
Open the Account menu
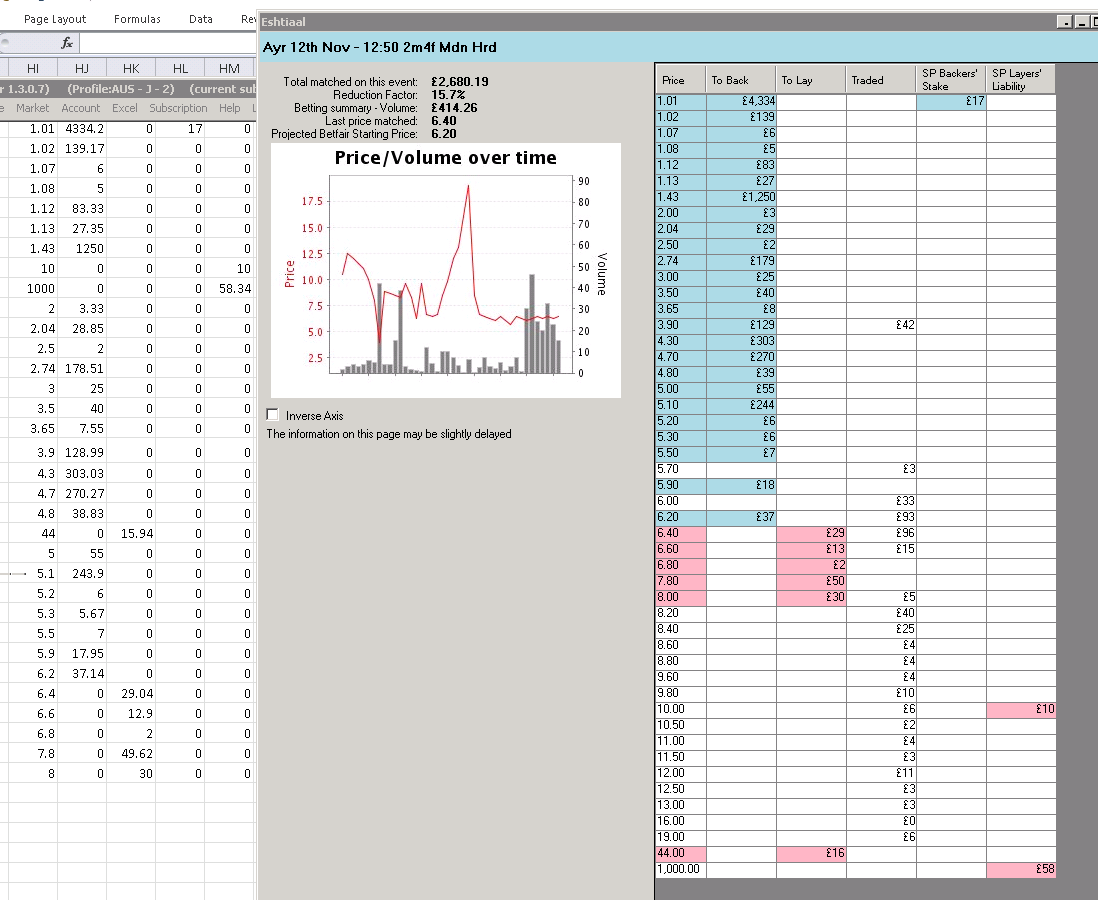pyautogui.click(x=81, y=108)
